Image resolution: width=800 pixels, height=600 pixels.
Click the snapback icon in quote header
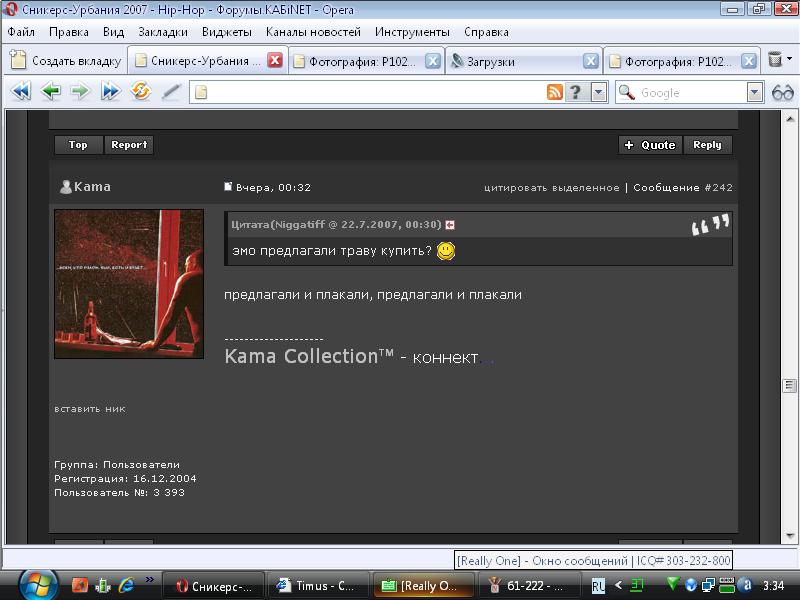(x=450, y=225)
